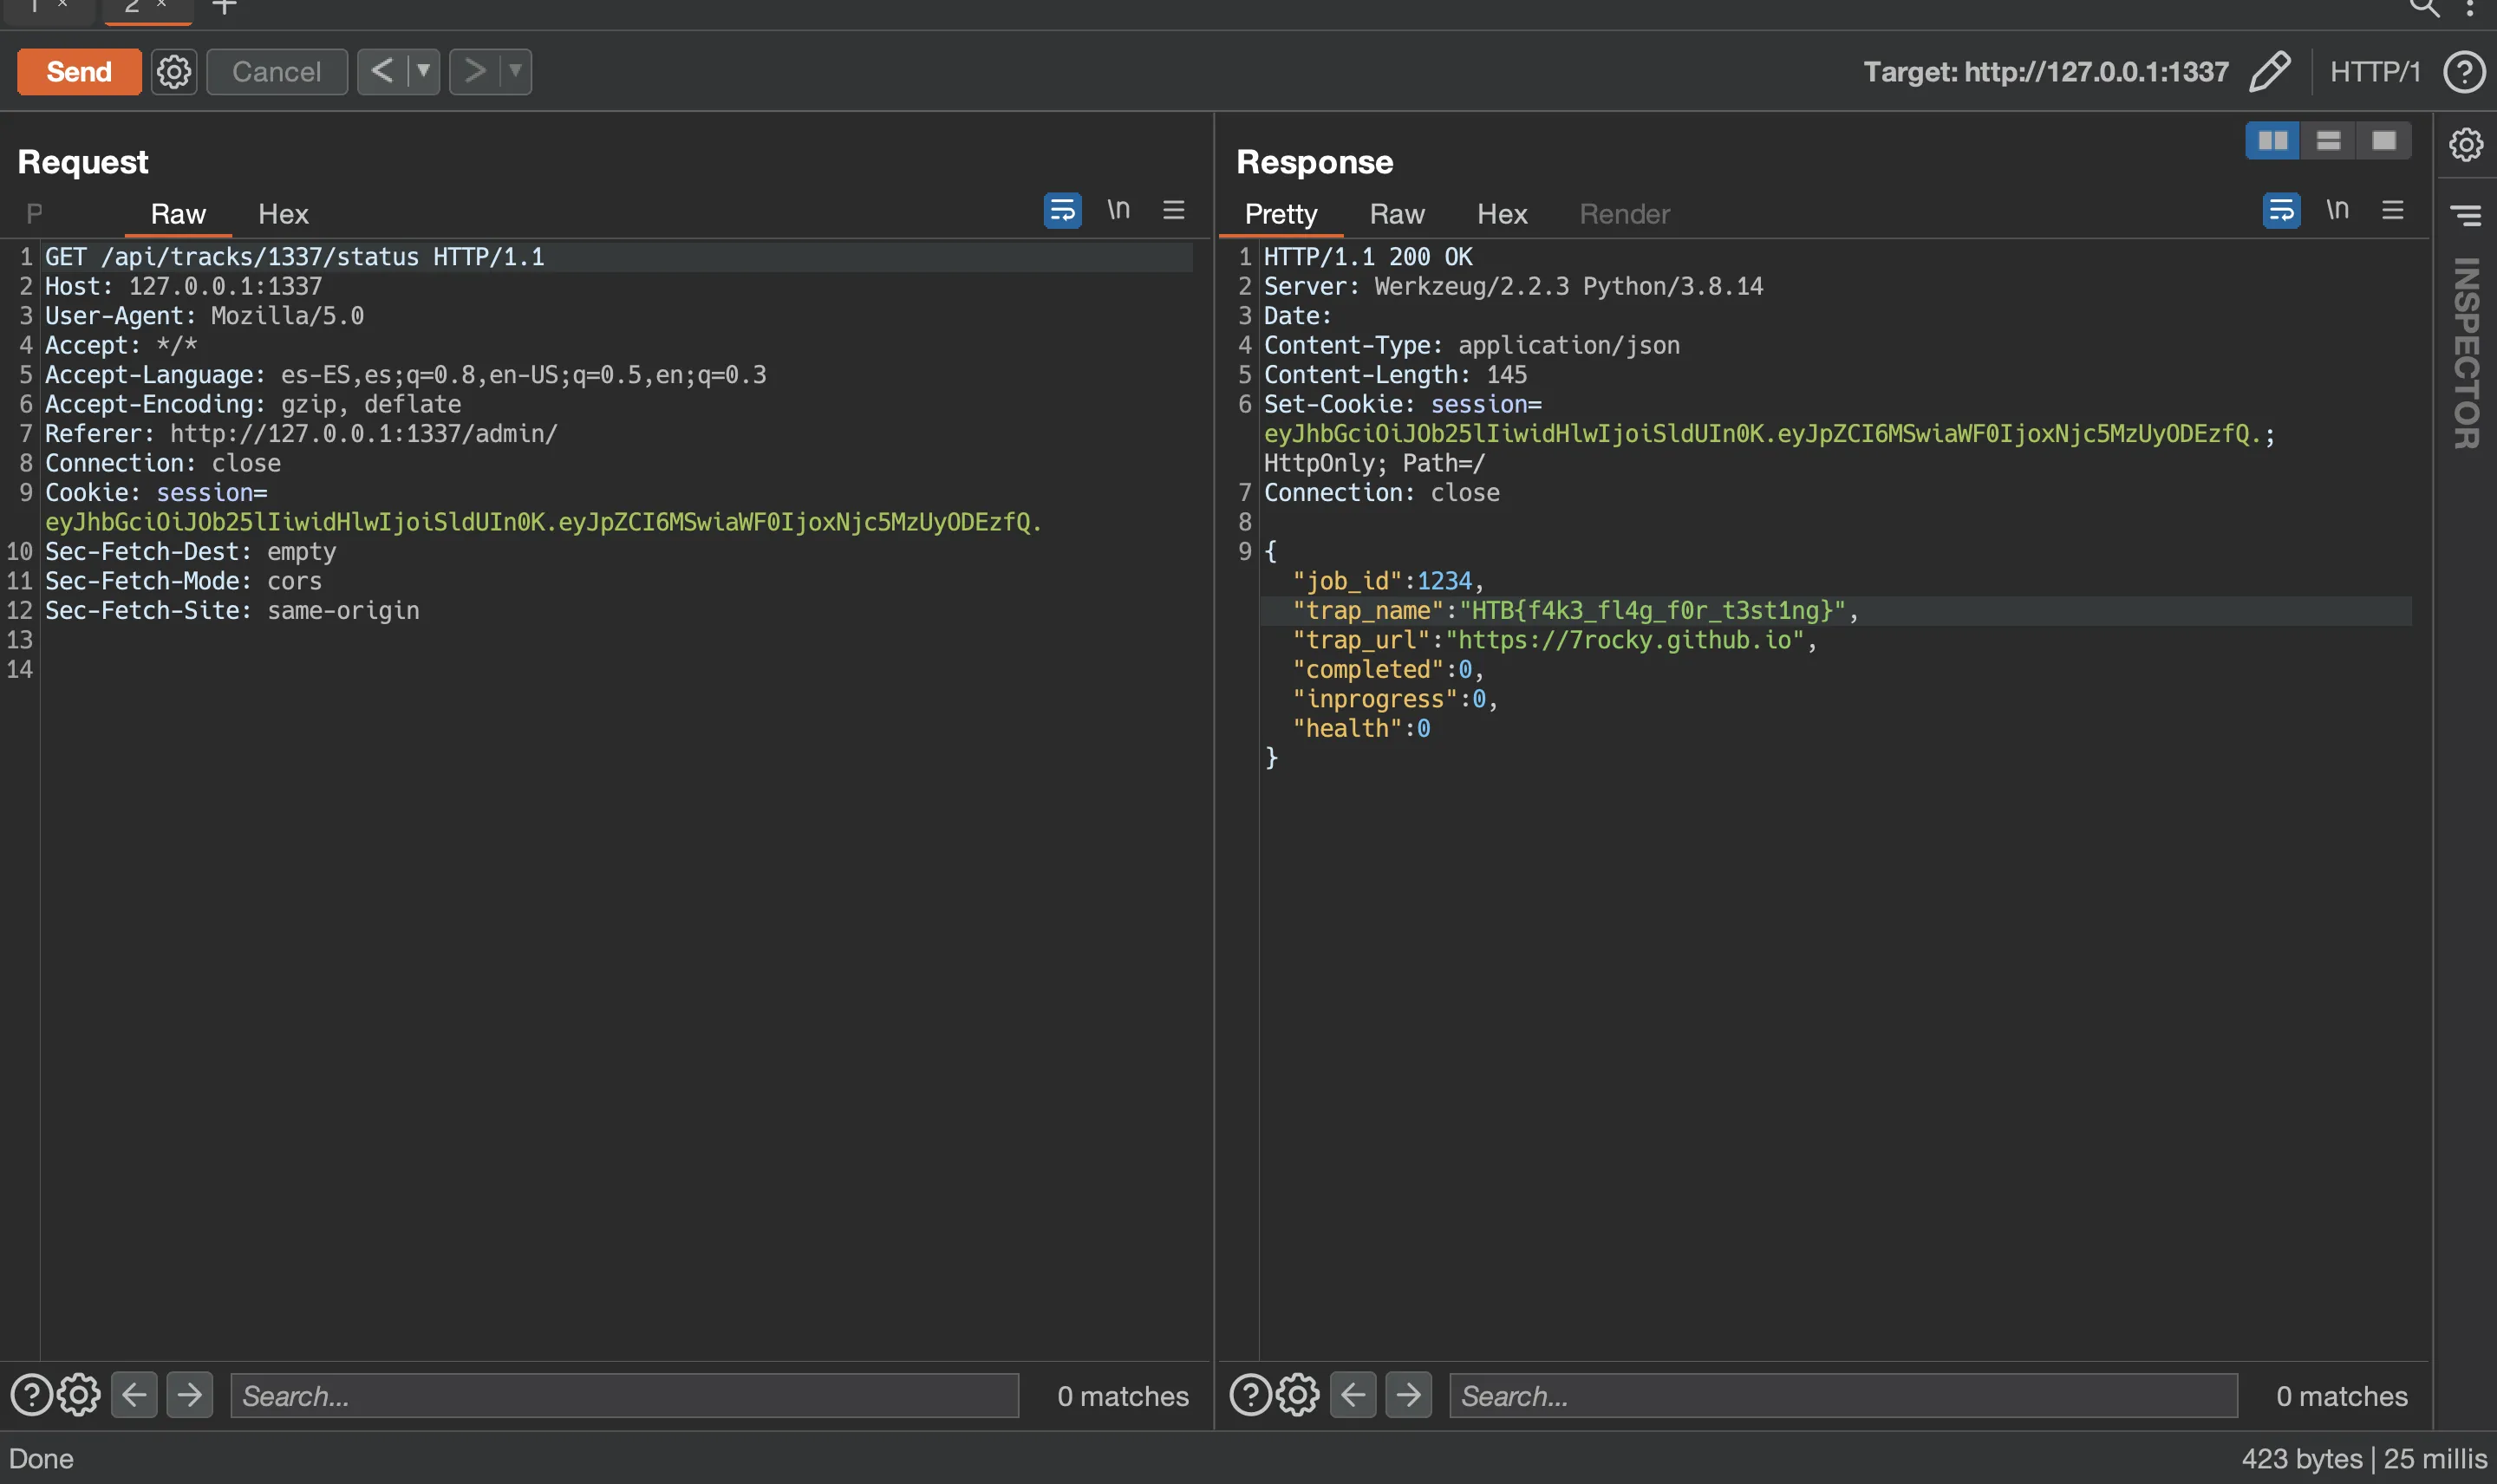
Task: Open the back history dropdown arrow
Action: click(424, 72)
